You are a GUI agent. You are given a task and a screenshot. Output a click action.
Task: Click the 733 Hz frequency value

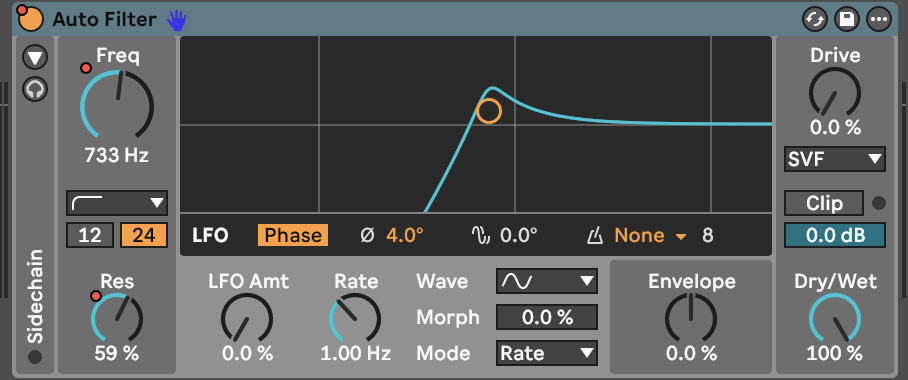pyautogui.click(x=117, y=155)
